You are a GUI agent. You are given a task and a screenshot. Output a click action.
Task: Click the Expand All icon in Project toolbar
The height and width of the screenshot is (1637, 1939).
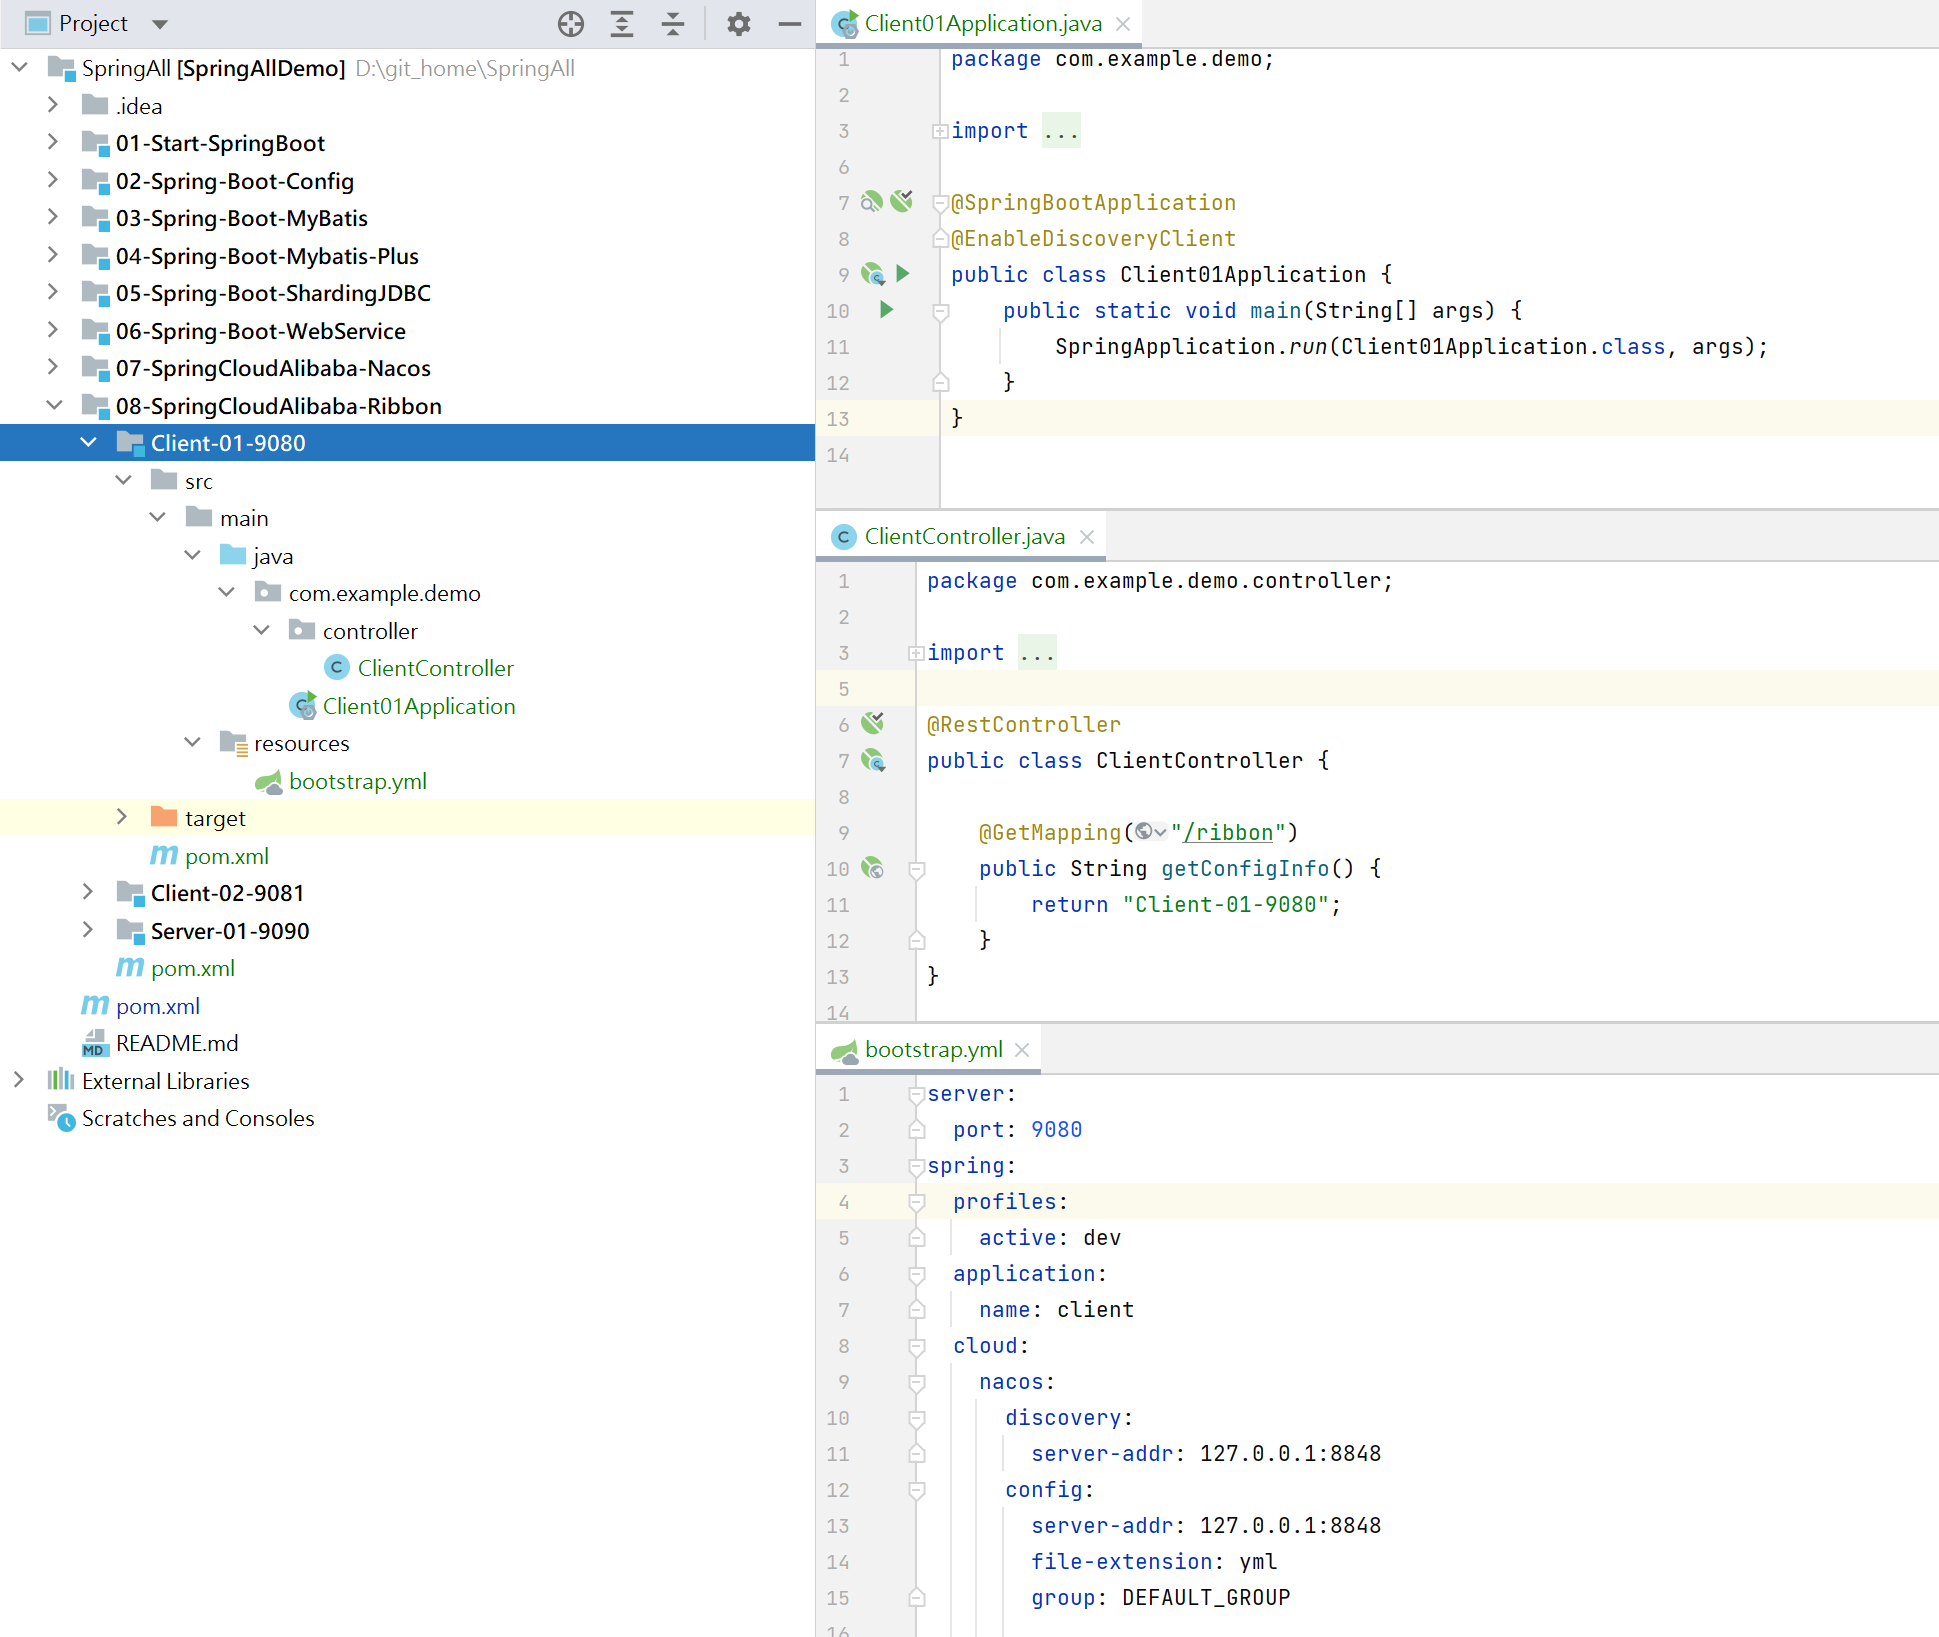pyautogui.click(x=622, y=24)
